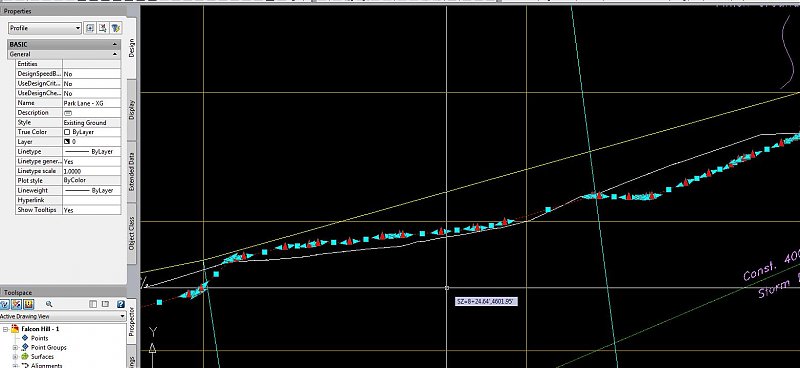Click the Toolspace magnifier search icon
The image size is (800, 368).
click(49, 304)
